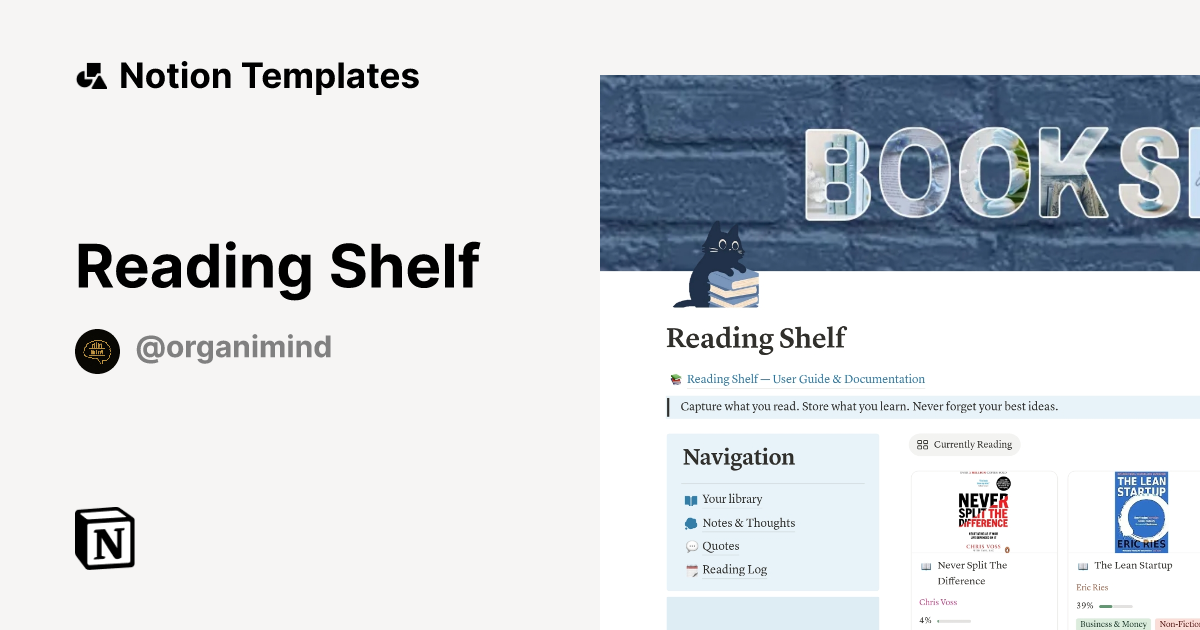Viewport: 1200px width, 630px height.
Task: Click the Business & Money tag
Action: pos(1113,623)
